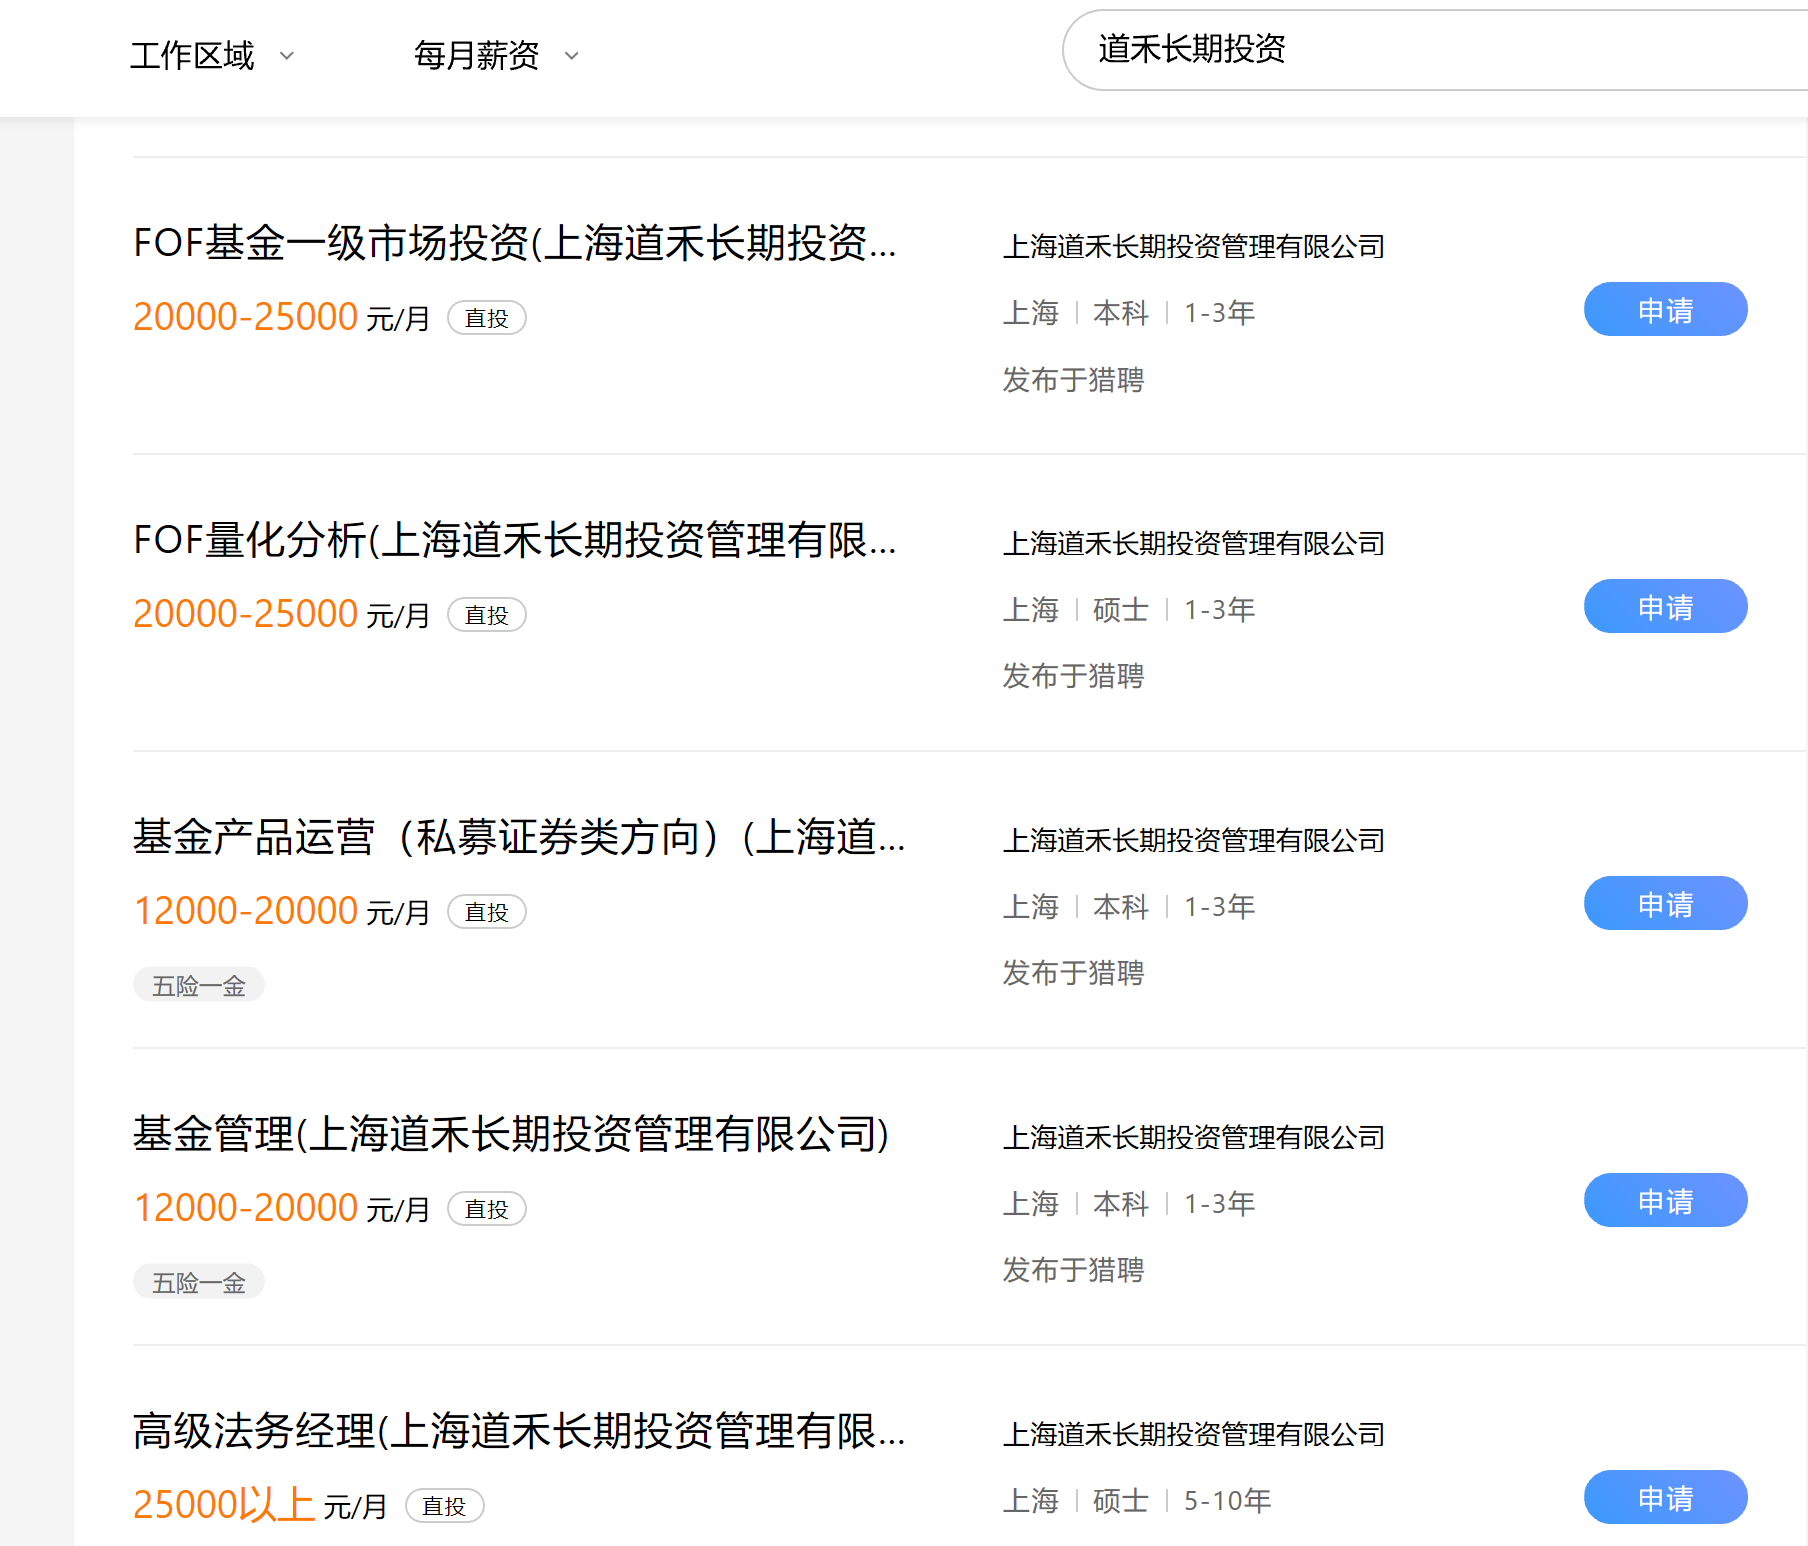
Task: Select 直投 tag on FOF基金一级市场投资 job
Action: tap(487, 318)
